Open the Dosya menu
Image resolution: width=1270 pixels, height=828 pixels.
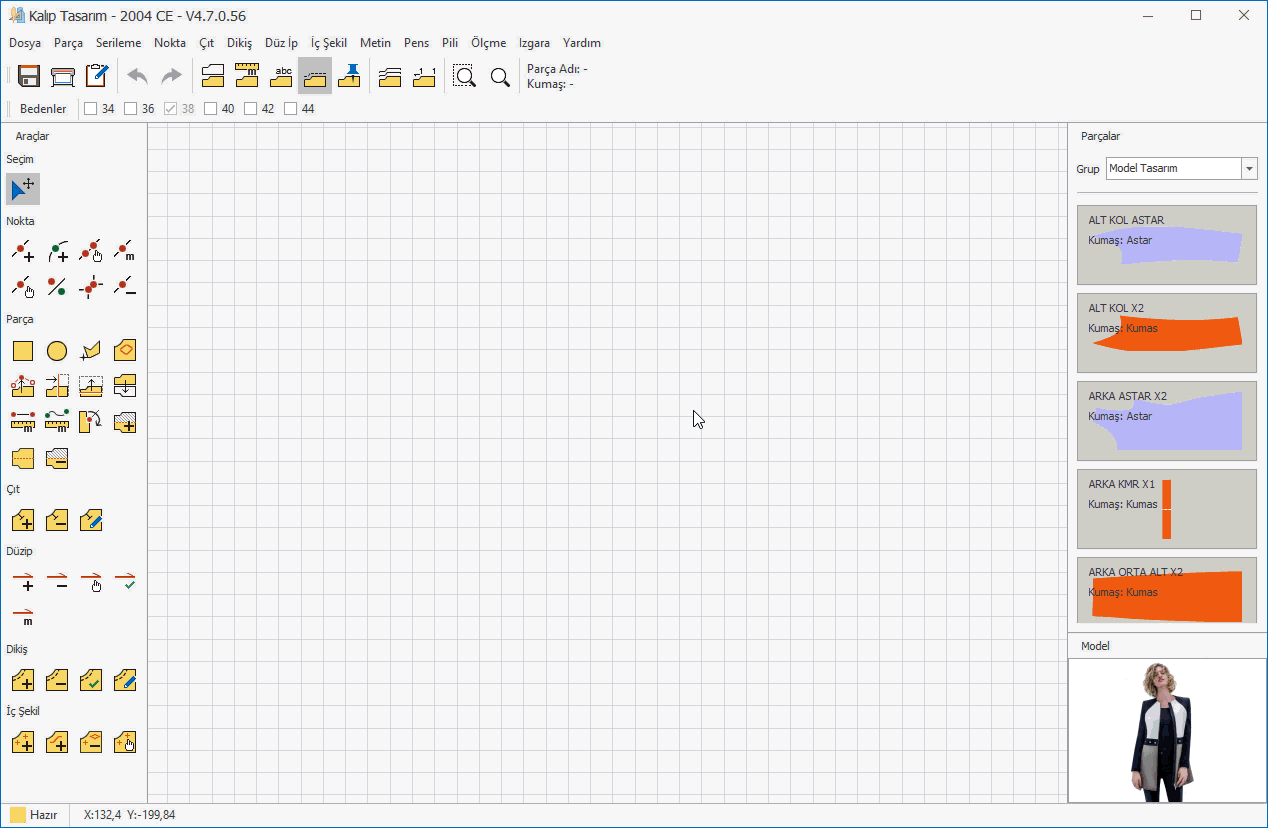(x=25, y=43)
